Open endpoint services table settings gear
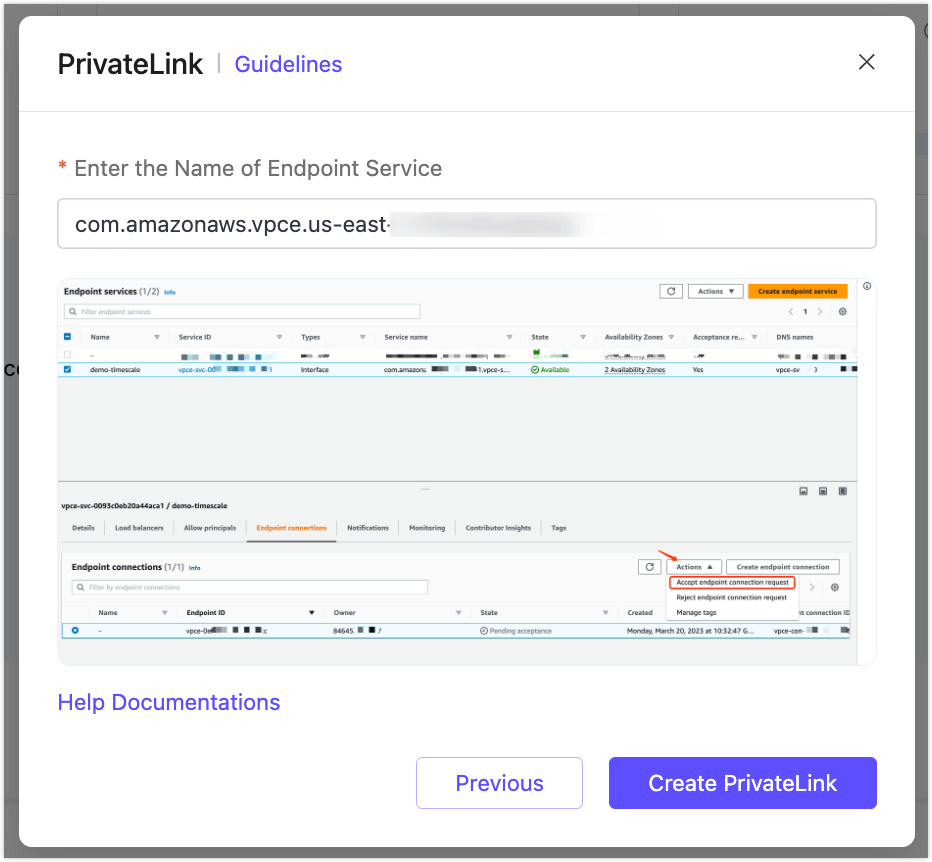This screenshot has width=932, height=862. coord(843,312)
